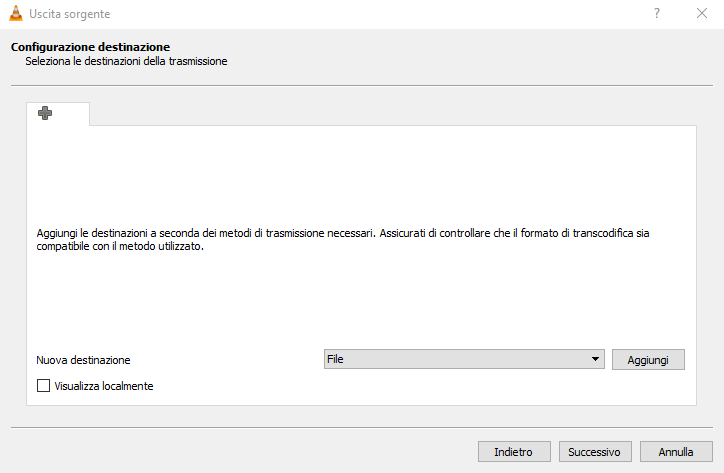Click the "Uscita sorgente" window title text
This screenshot has height=473, width=724.
[x=70, y=14]
